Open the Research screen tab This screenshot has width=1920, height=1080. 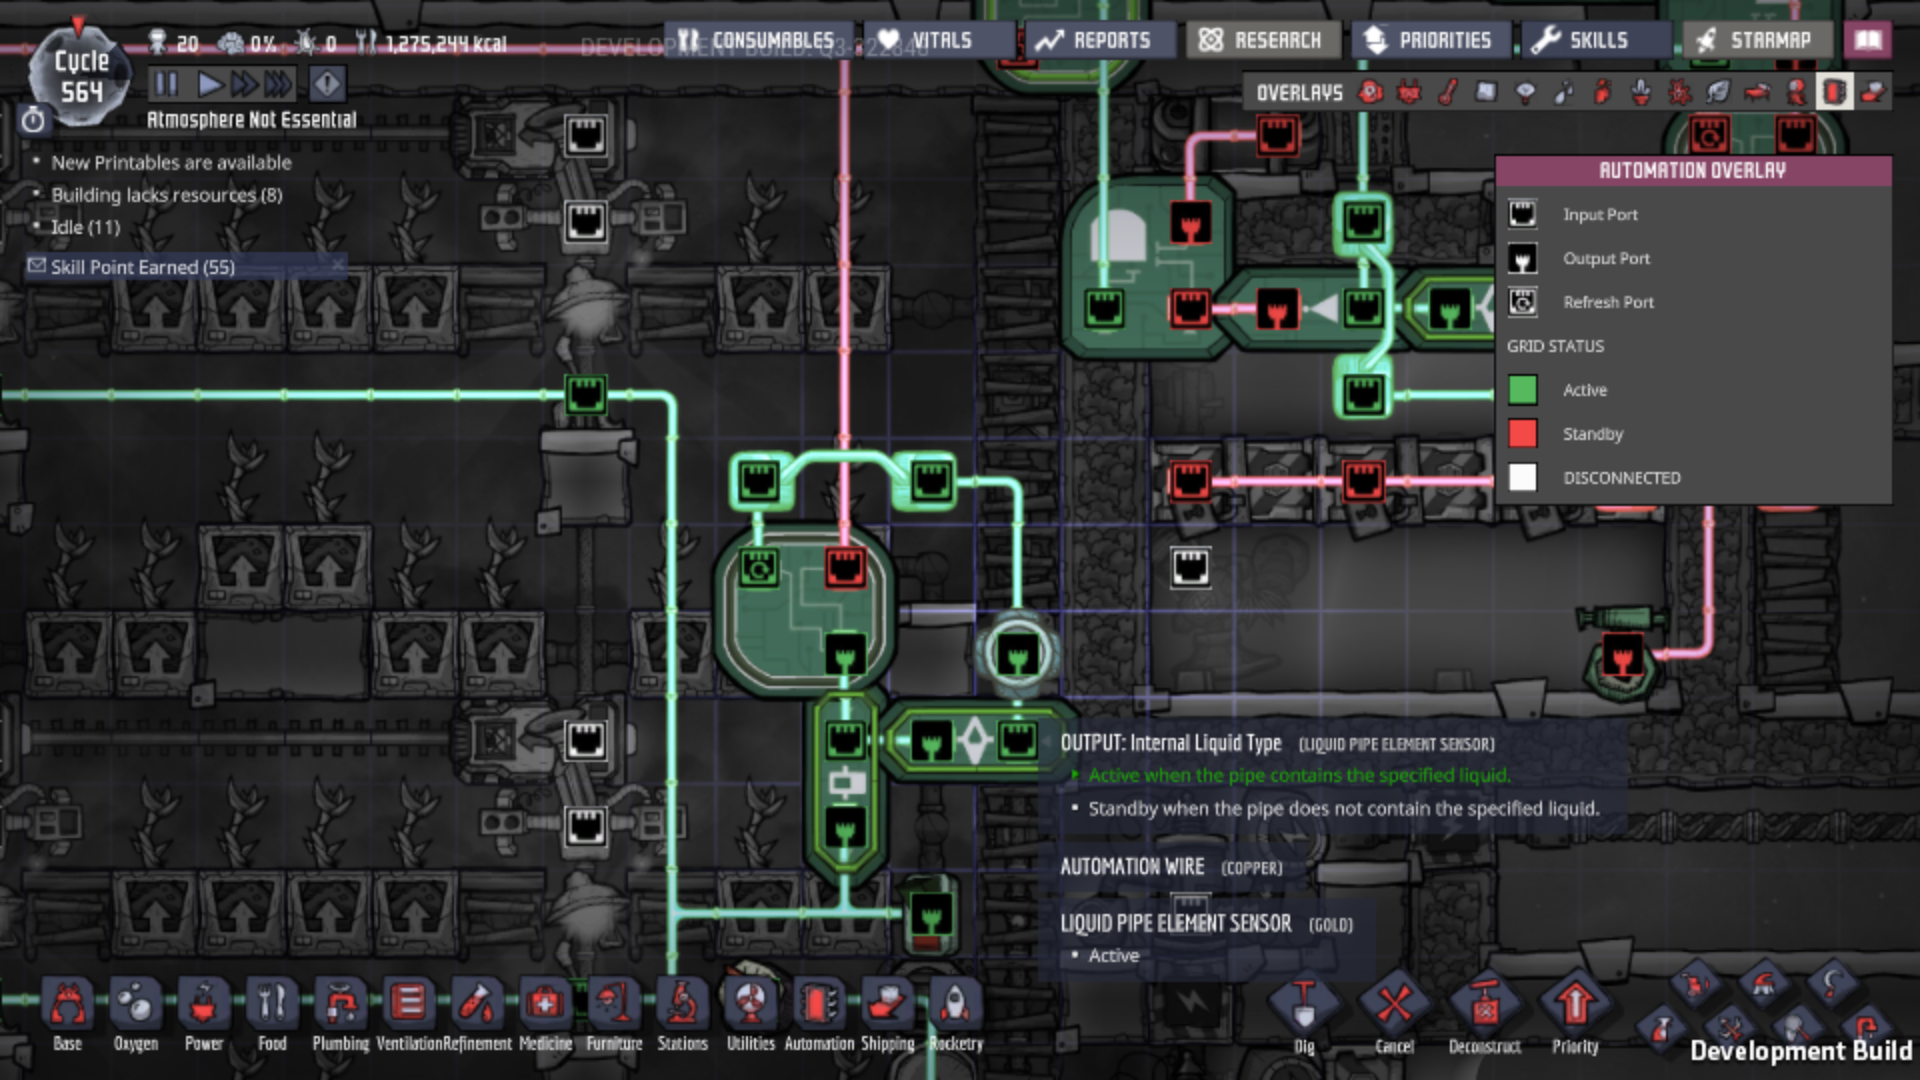pos(1260,40)
